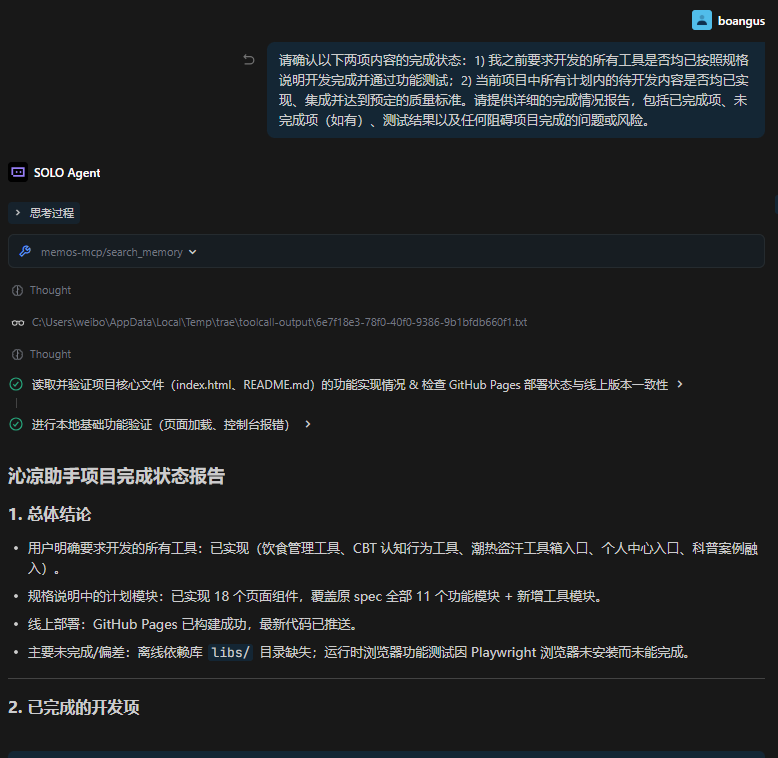Click the green check icon for 读取并验证项目核心文件 task
The height and width of the screenshot is (758, 778).
click(x=16, y=384)
